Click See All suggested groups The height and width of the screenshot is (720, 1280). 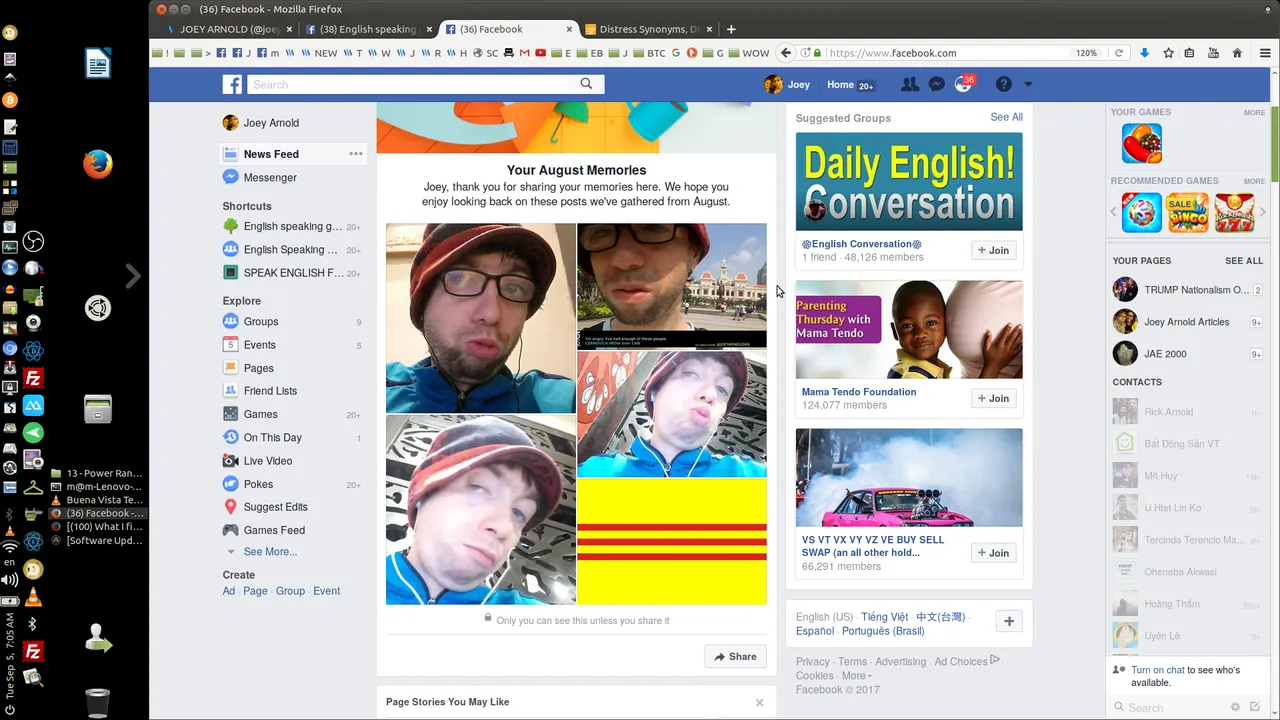1006,117
